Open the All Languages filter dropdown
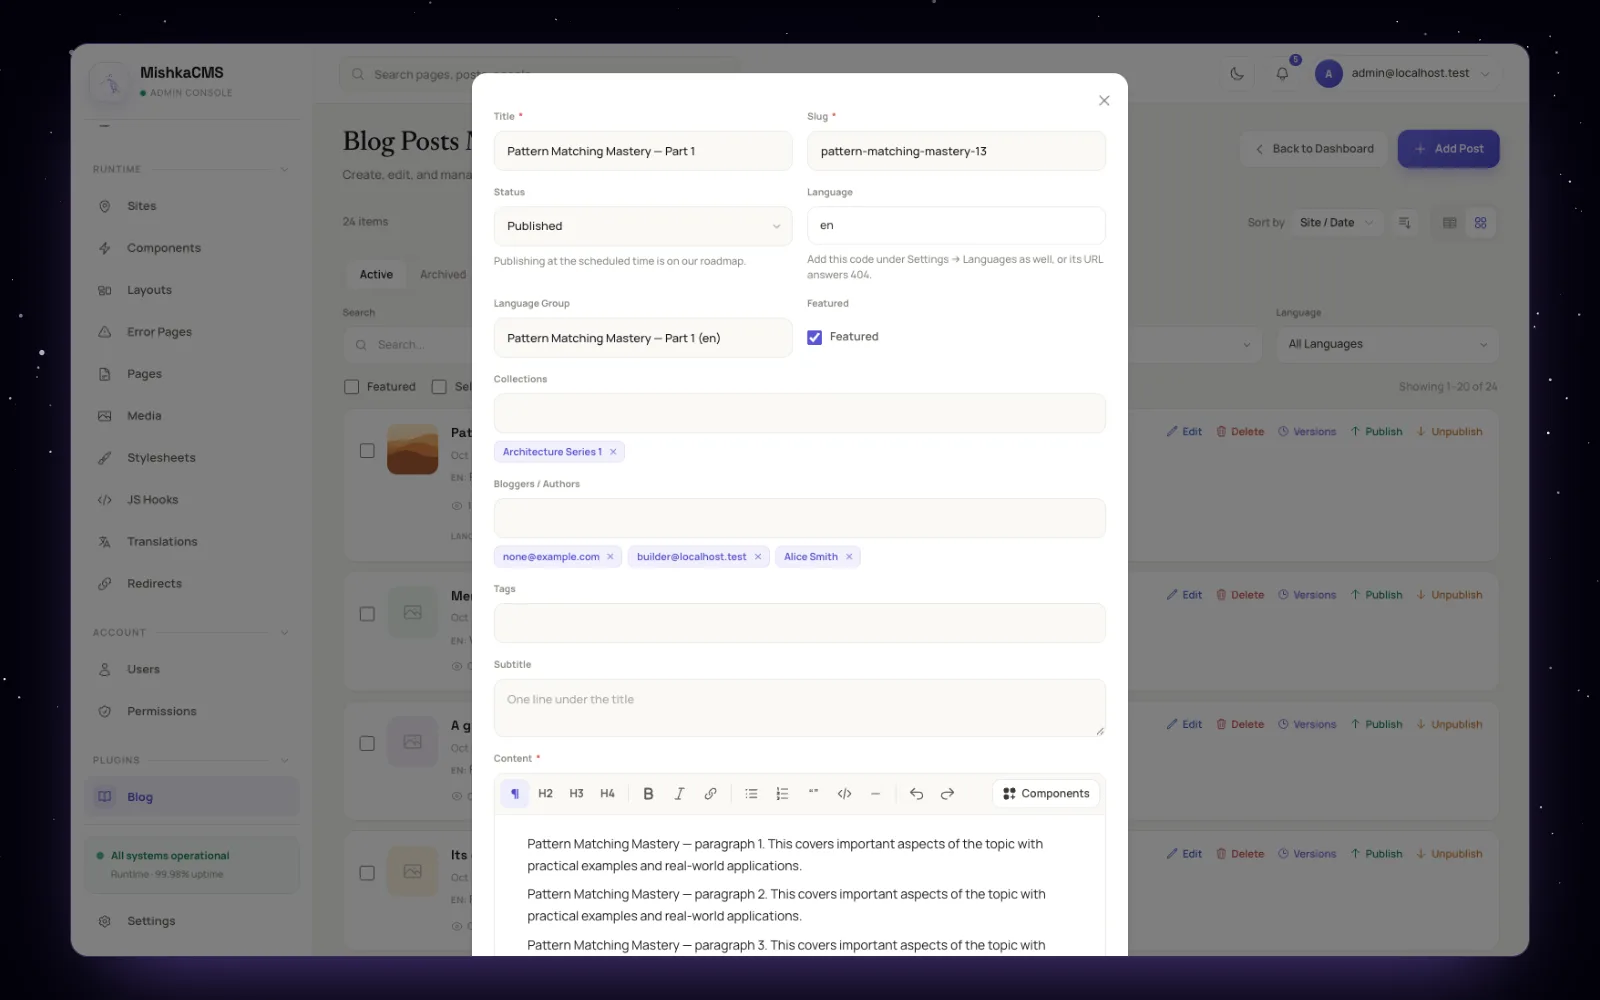The width and height of the screenshot is (1600, 1000). [1387, 344]
